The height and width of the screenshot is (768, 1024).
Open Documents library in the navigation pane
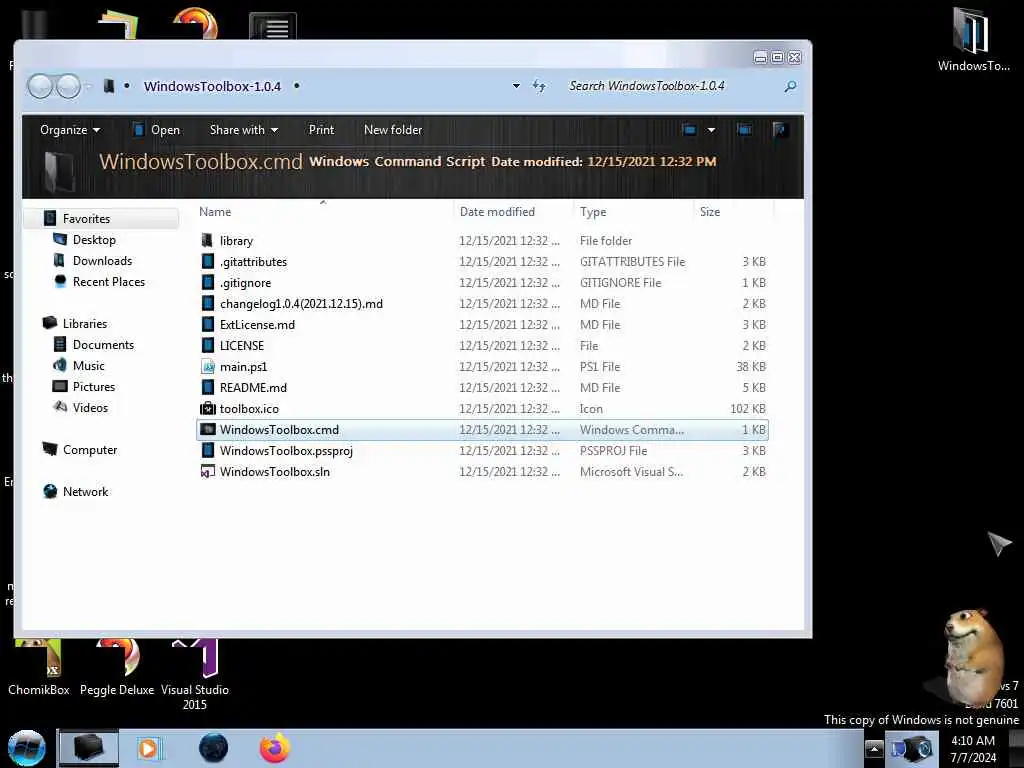[103, 345]
